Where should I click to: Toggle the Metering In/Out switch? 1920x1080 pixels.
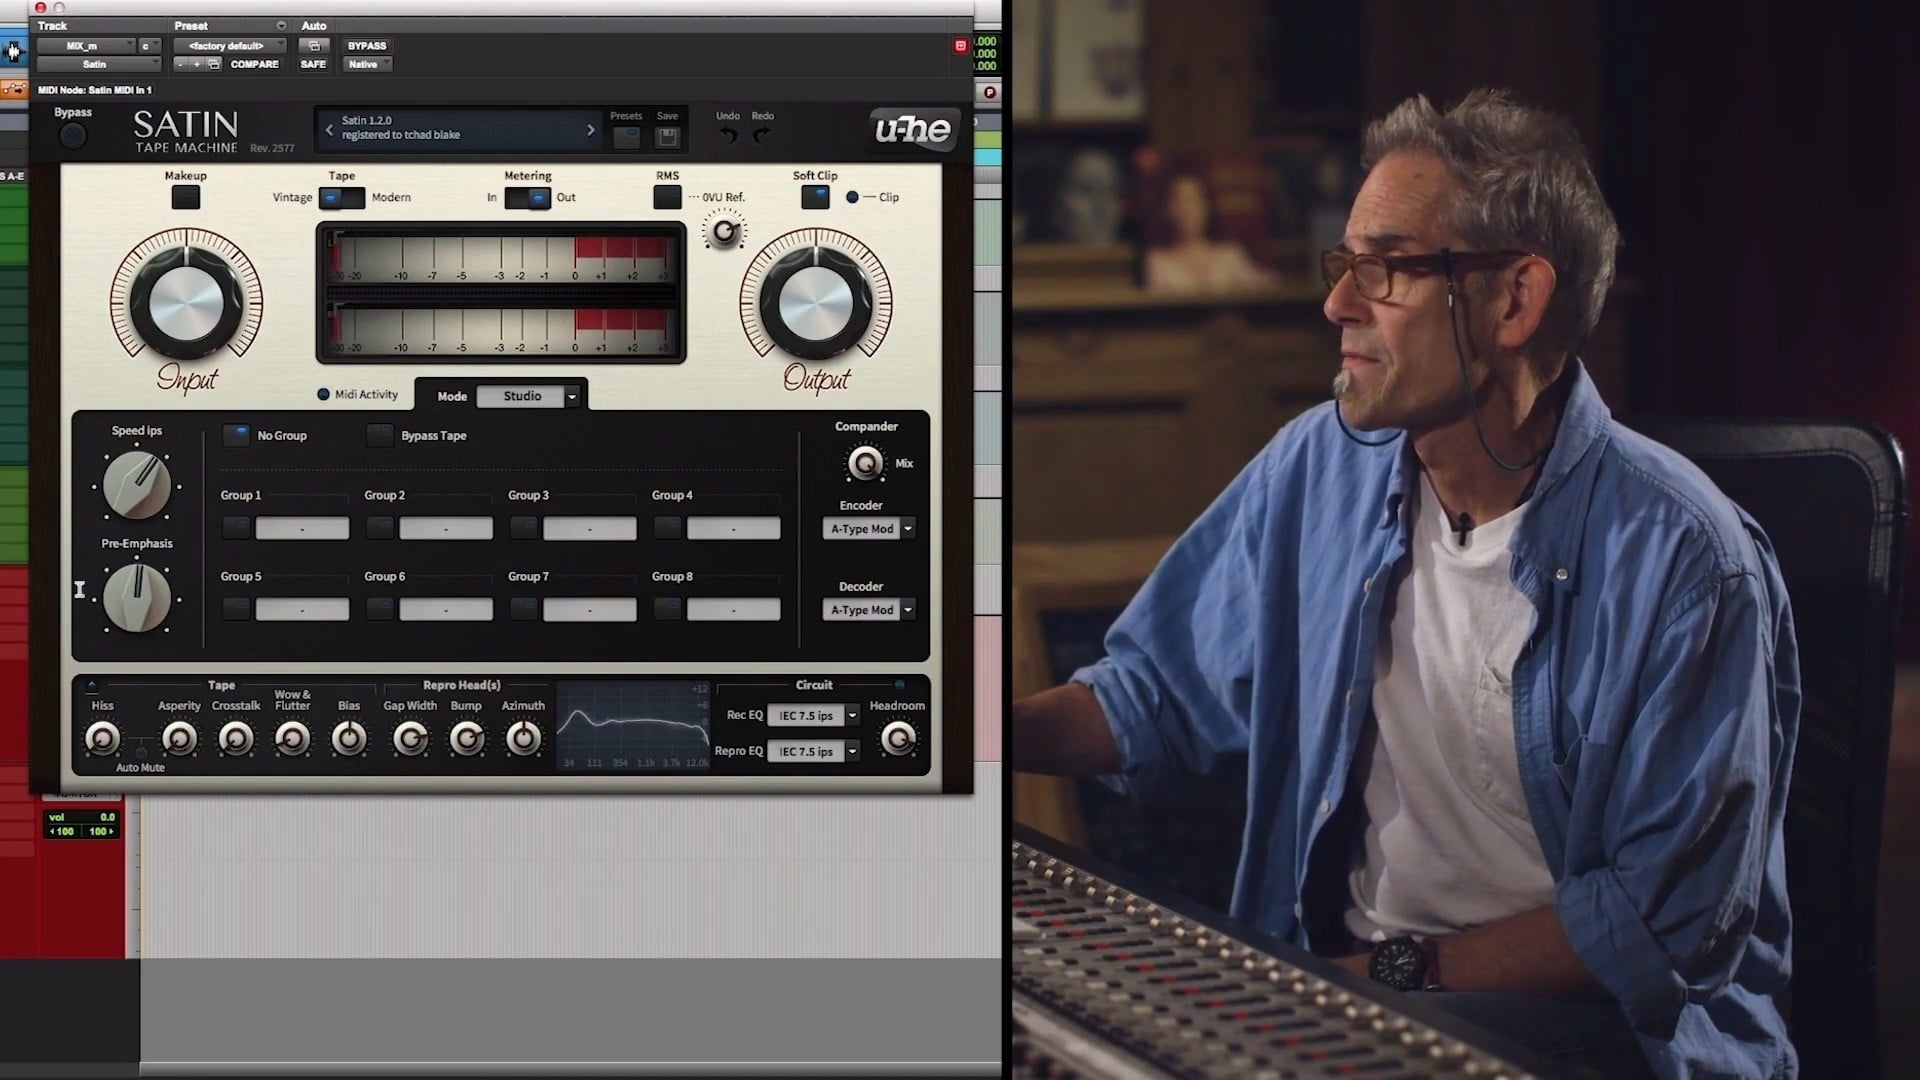coord(527,198)
